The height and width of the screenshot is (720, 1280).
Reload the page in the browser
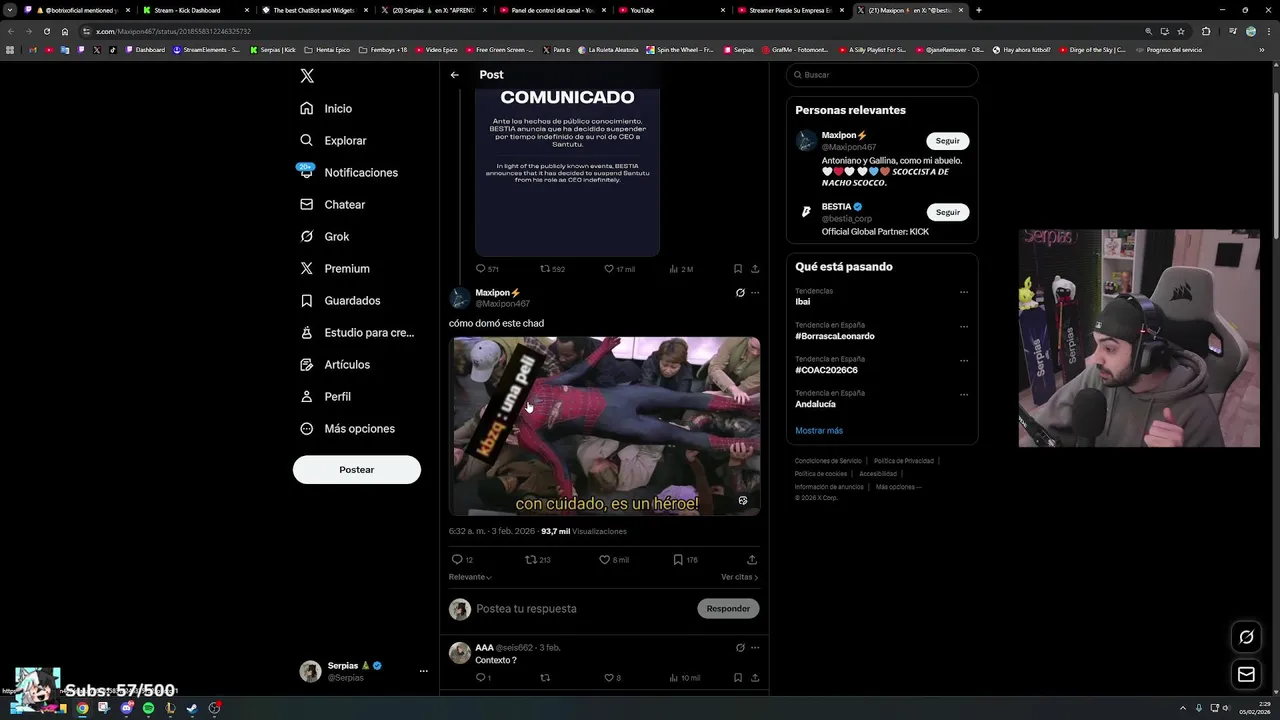click(47, 31)
